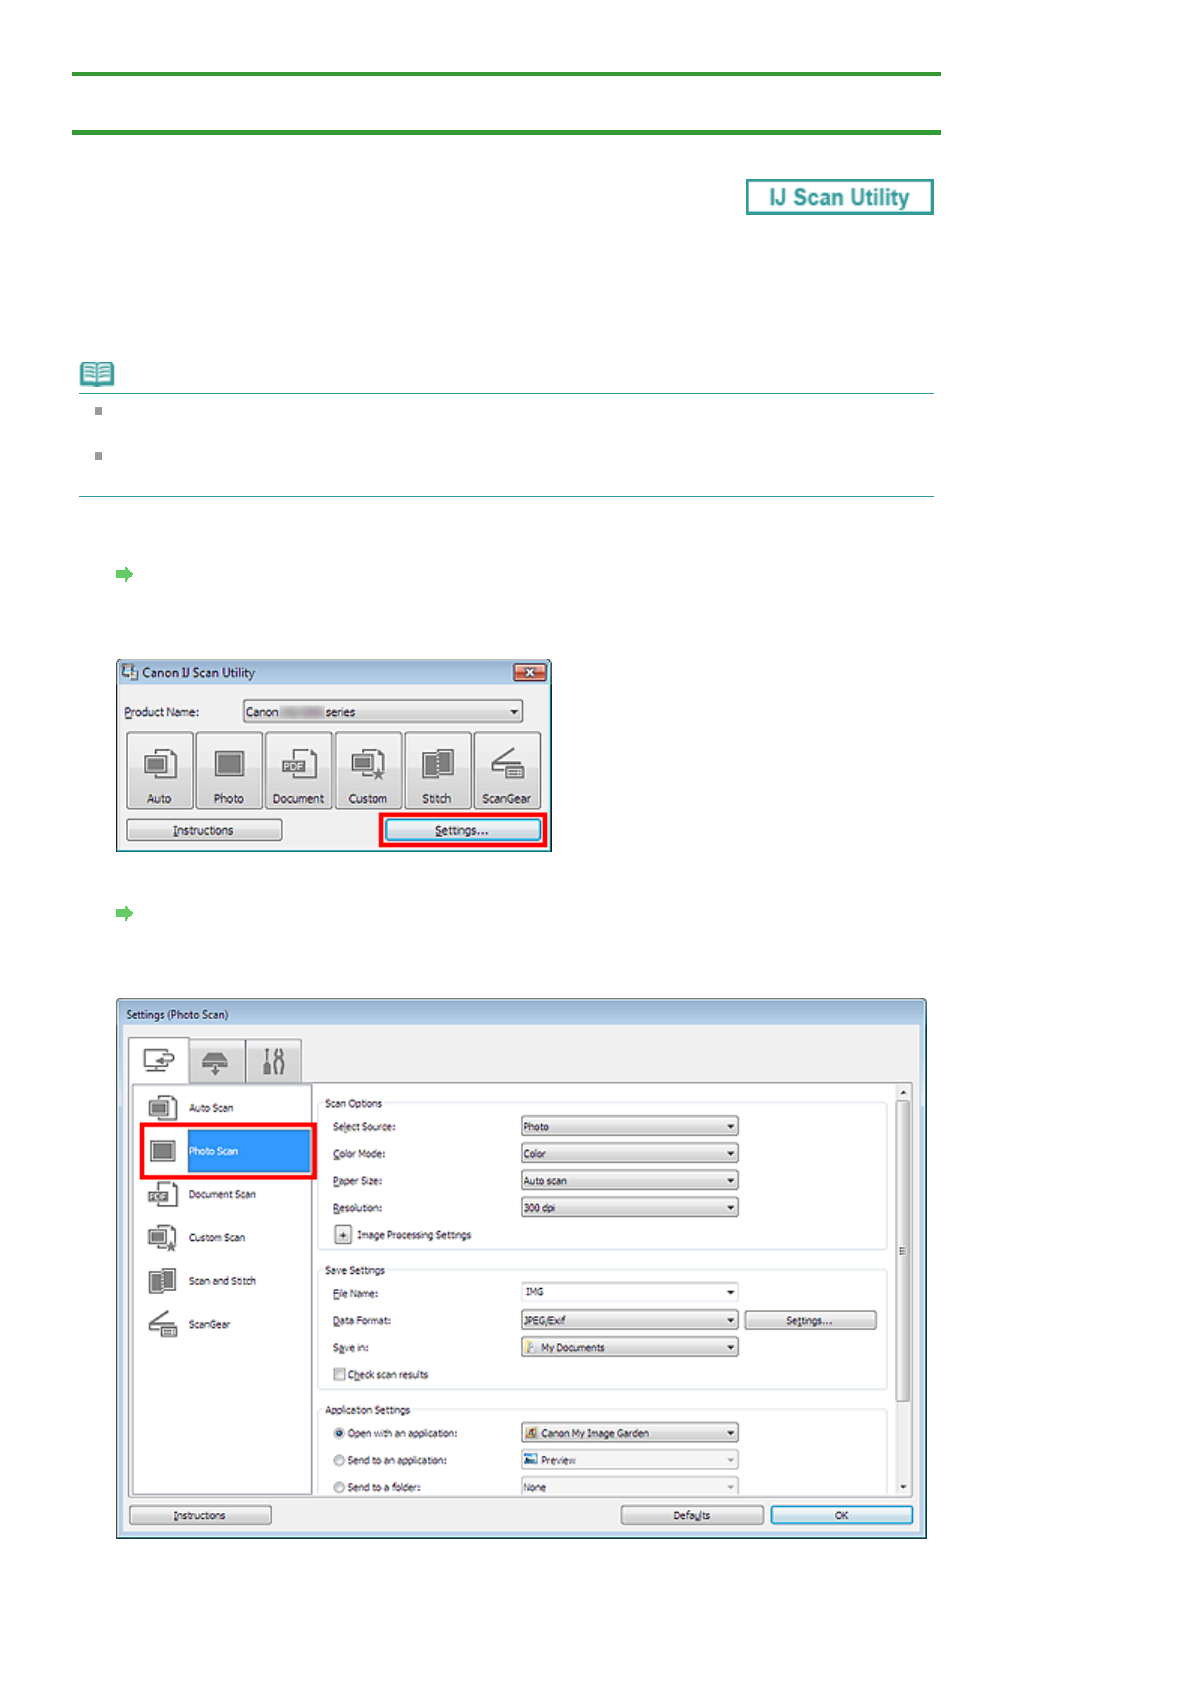Switch to scan from operation panel tab
The width and height of the screenshot is (1190, 1684).
[216, 1061]
